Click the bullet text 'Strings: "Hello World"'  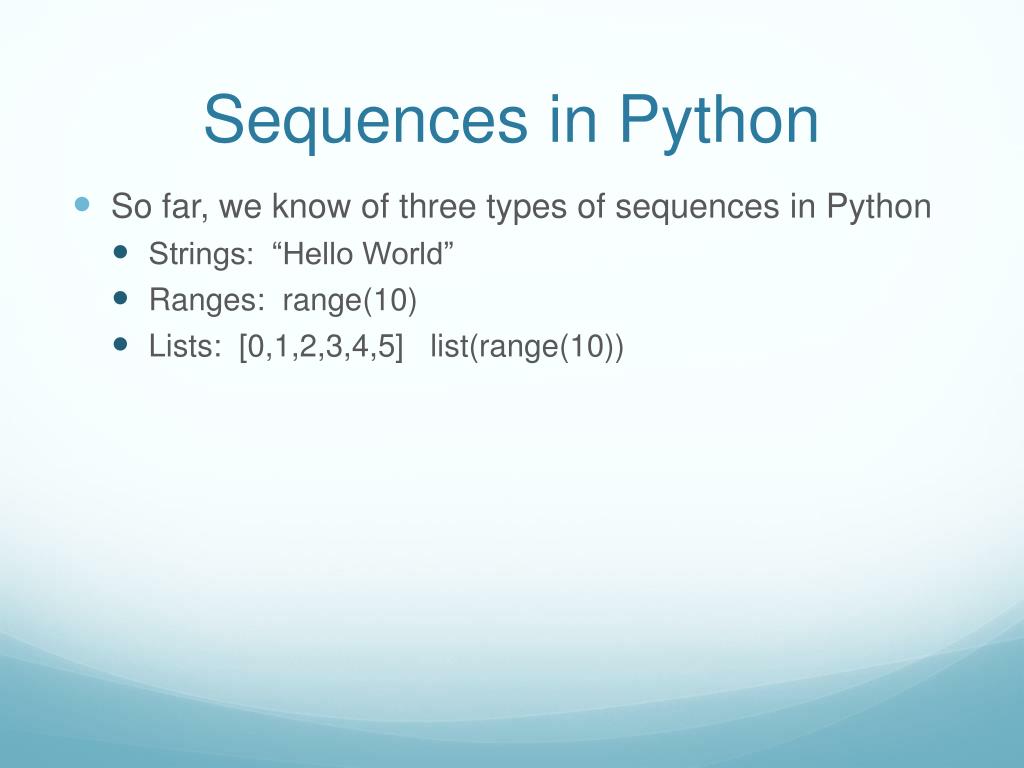coord(301,254)
